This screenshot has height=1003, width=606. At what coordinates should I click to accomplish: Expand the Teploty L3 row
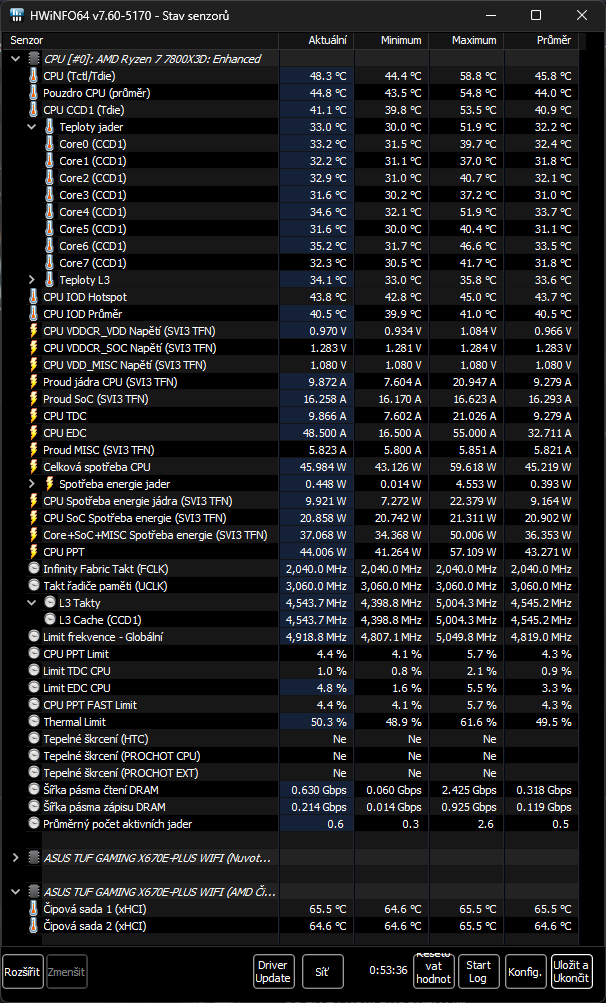31,280
